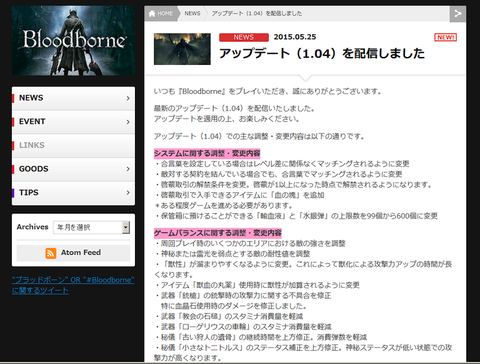Open the Archives month selection dropdown
The height and width of the screenshot is (364, 480).
point(91,227)
